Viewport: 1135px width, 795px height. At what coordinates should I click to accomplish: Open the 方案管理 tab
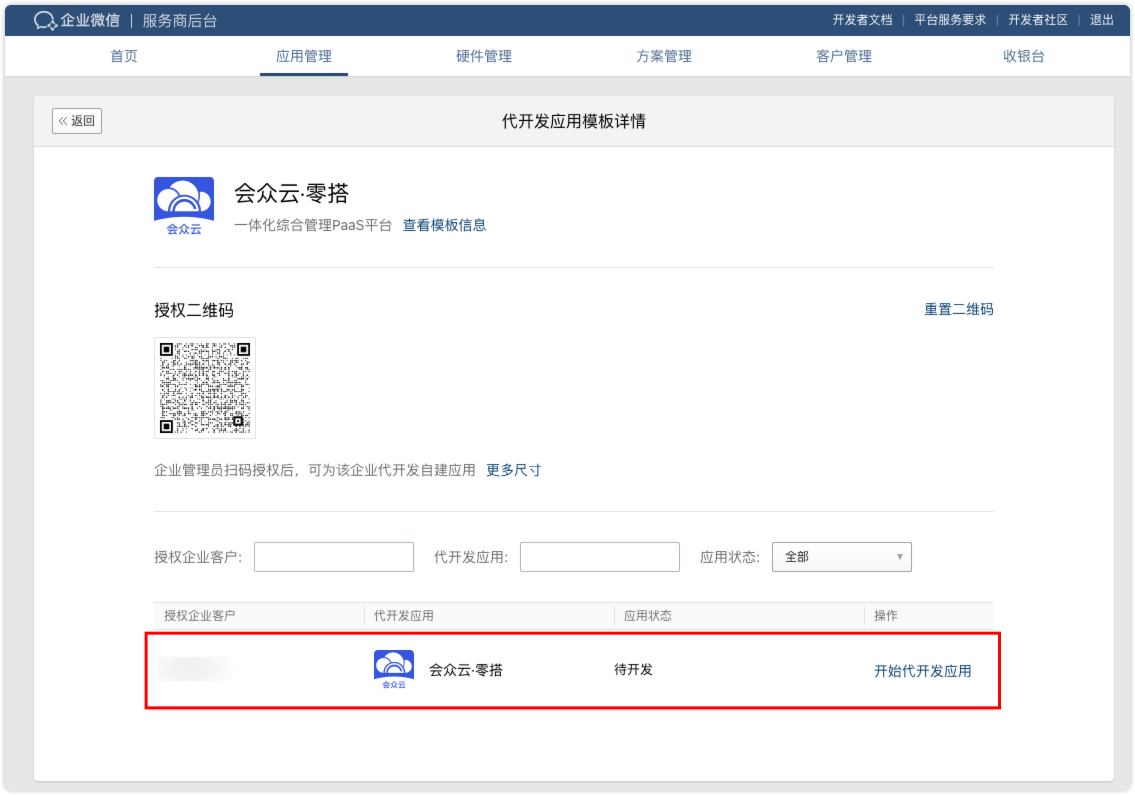pos(664,57)
